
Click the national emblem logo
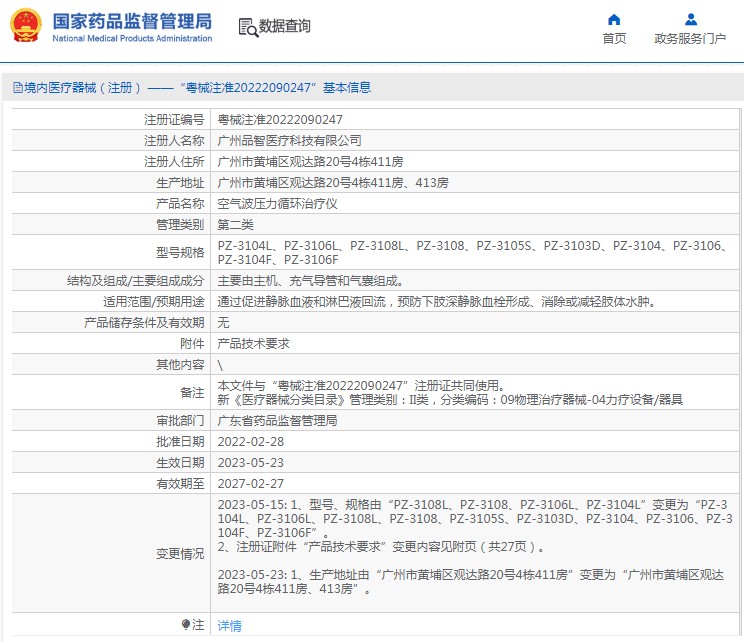25,26
